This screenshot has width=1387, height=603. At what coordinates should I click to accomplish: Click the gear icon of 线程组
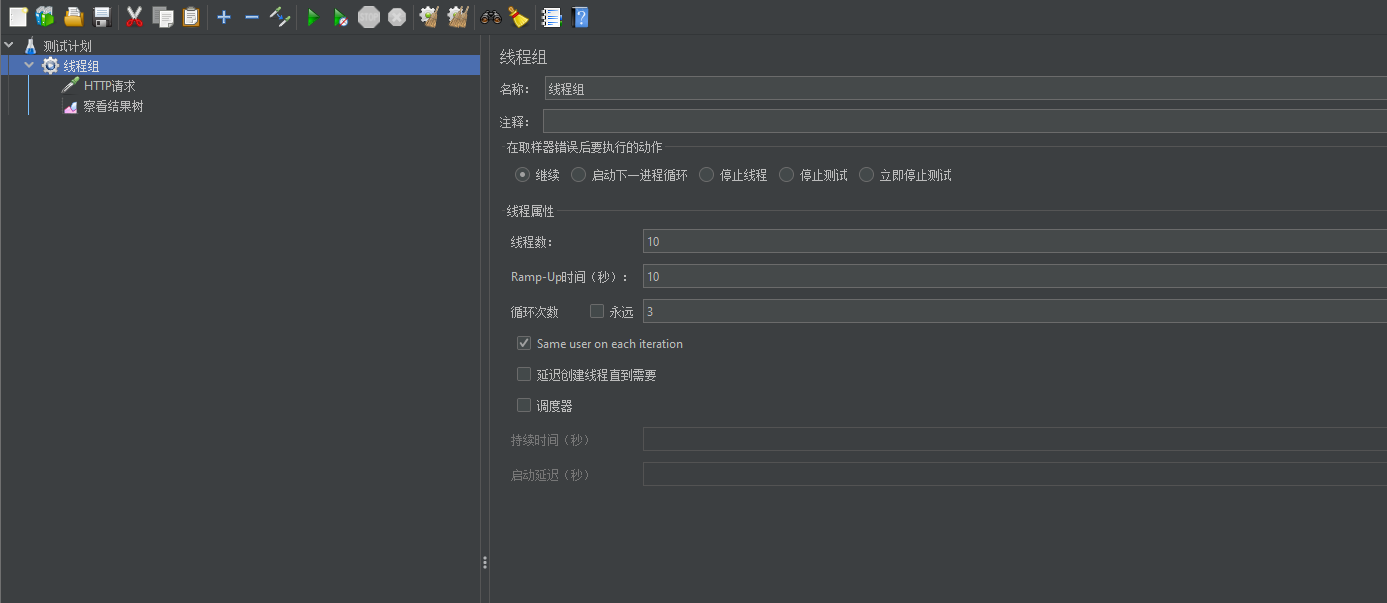coord(50,66)
